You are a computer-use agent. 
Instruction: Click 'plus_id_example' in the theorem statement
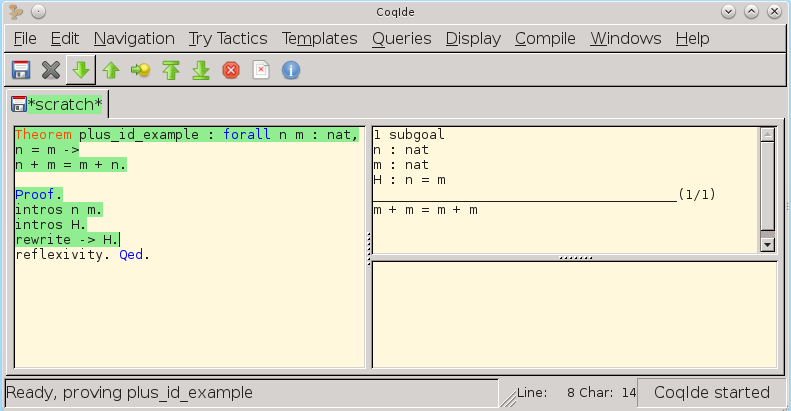click(139, 135)
